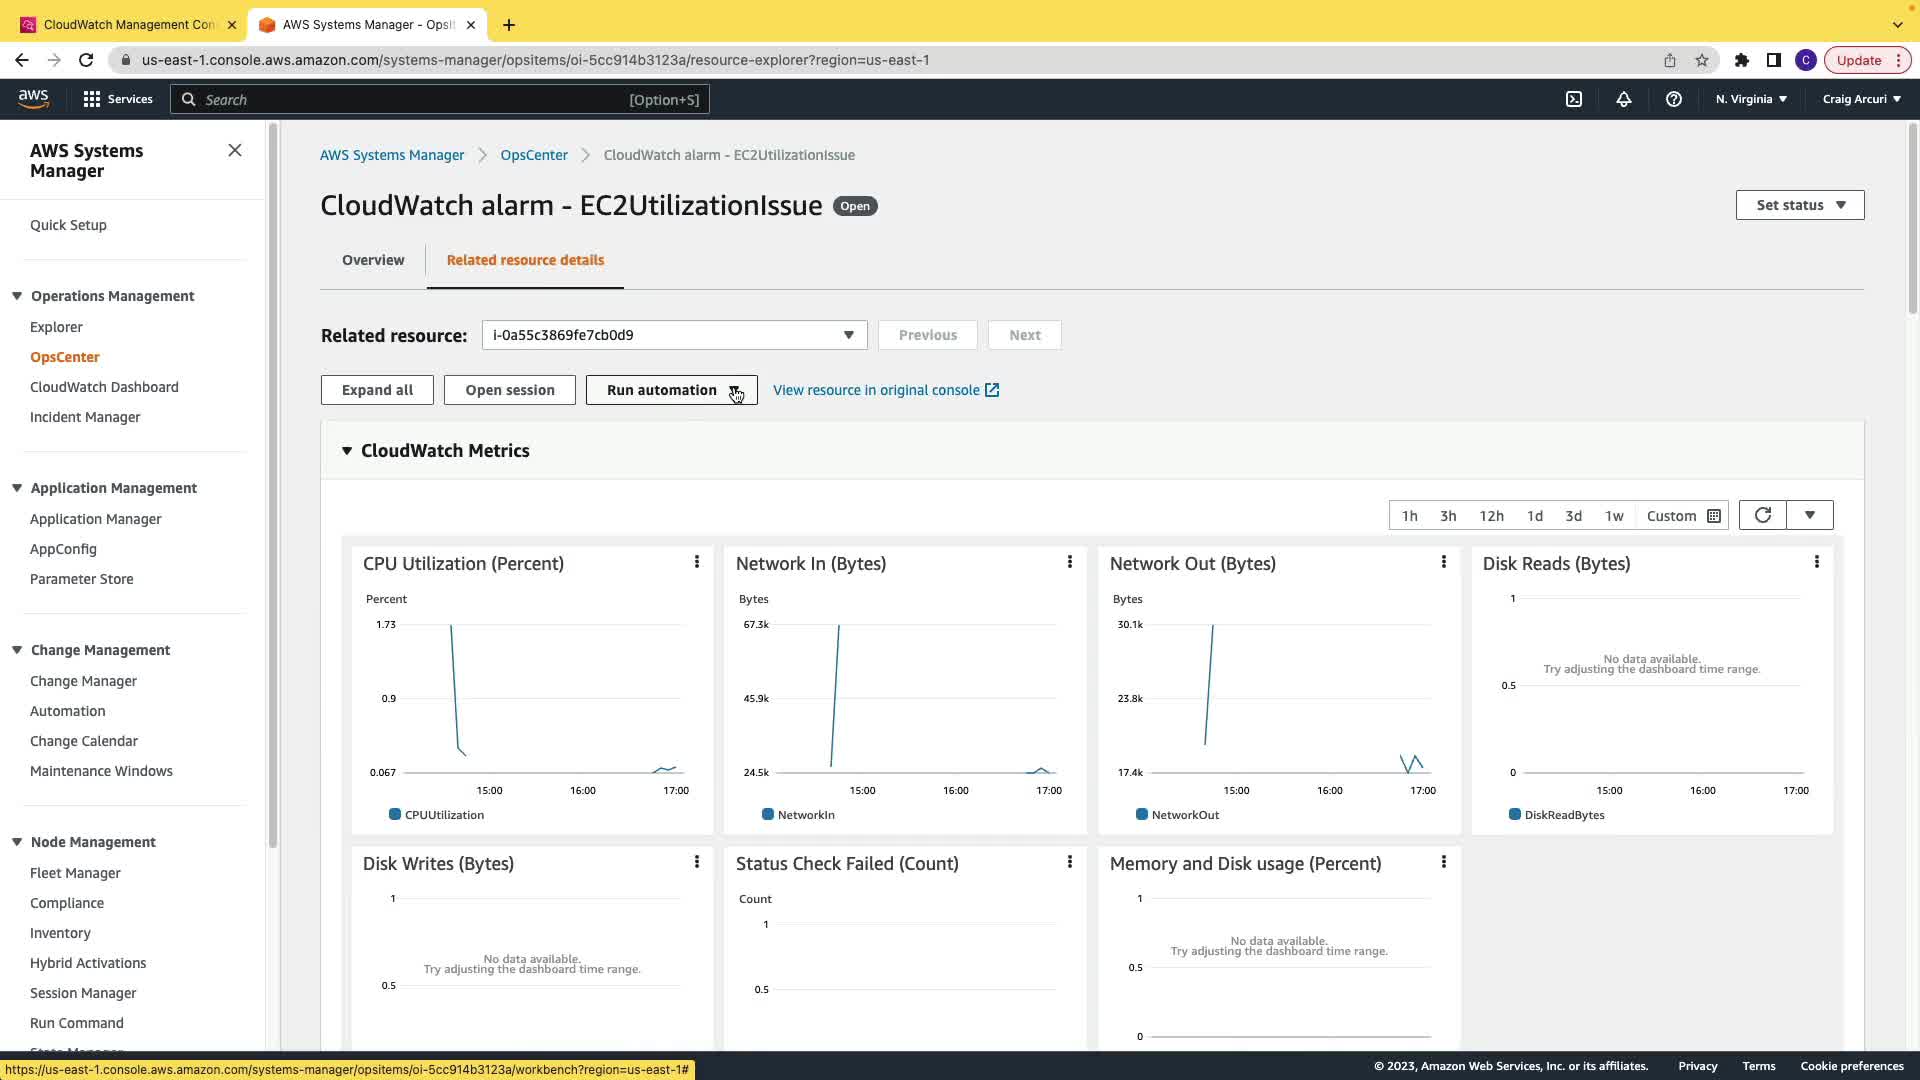Open the Network Out widget options menu
This screenshot has width=1920, height=1080.
point(1443,562)
